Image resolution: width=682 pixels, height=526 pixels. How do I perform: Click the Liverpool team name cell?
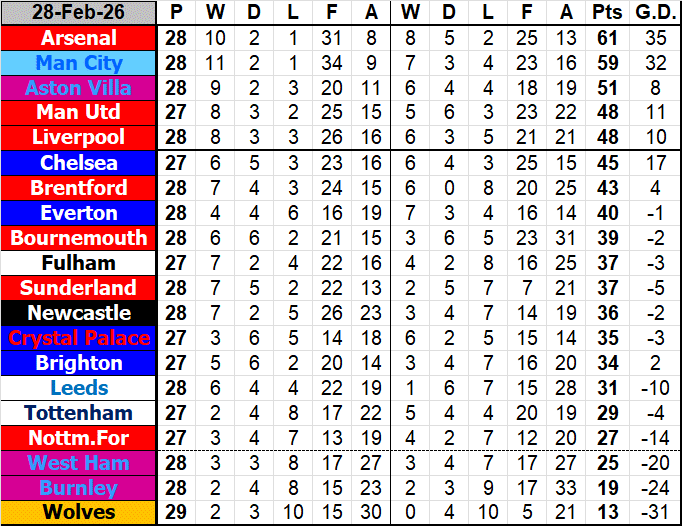click(x=79, y=138)
